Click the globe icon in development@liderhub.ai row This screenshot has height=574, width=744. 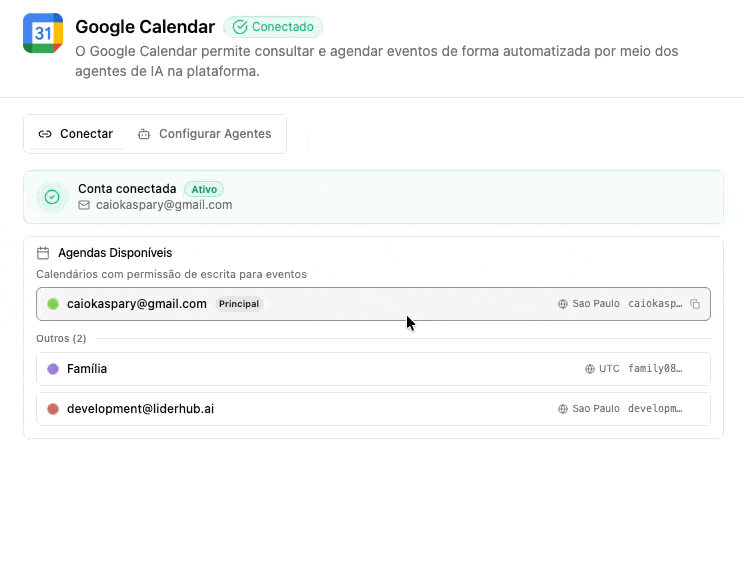coord(563,408)
